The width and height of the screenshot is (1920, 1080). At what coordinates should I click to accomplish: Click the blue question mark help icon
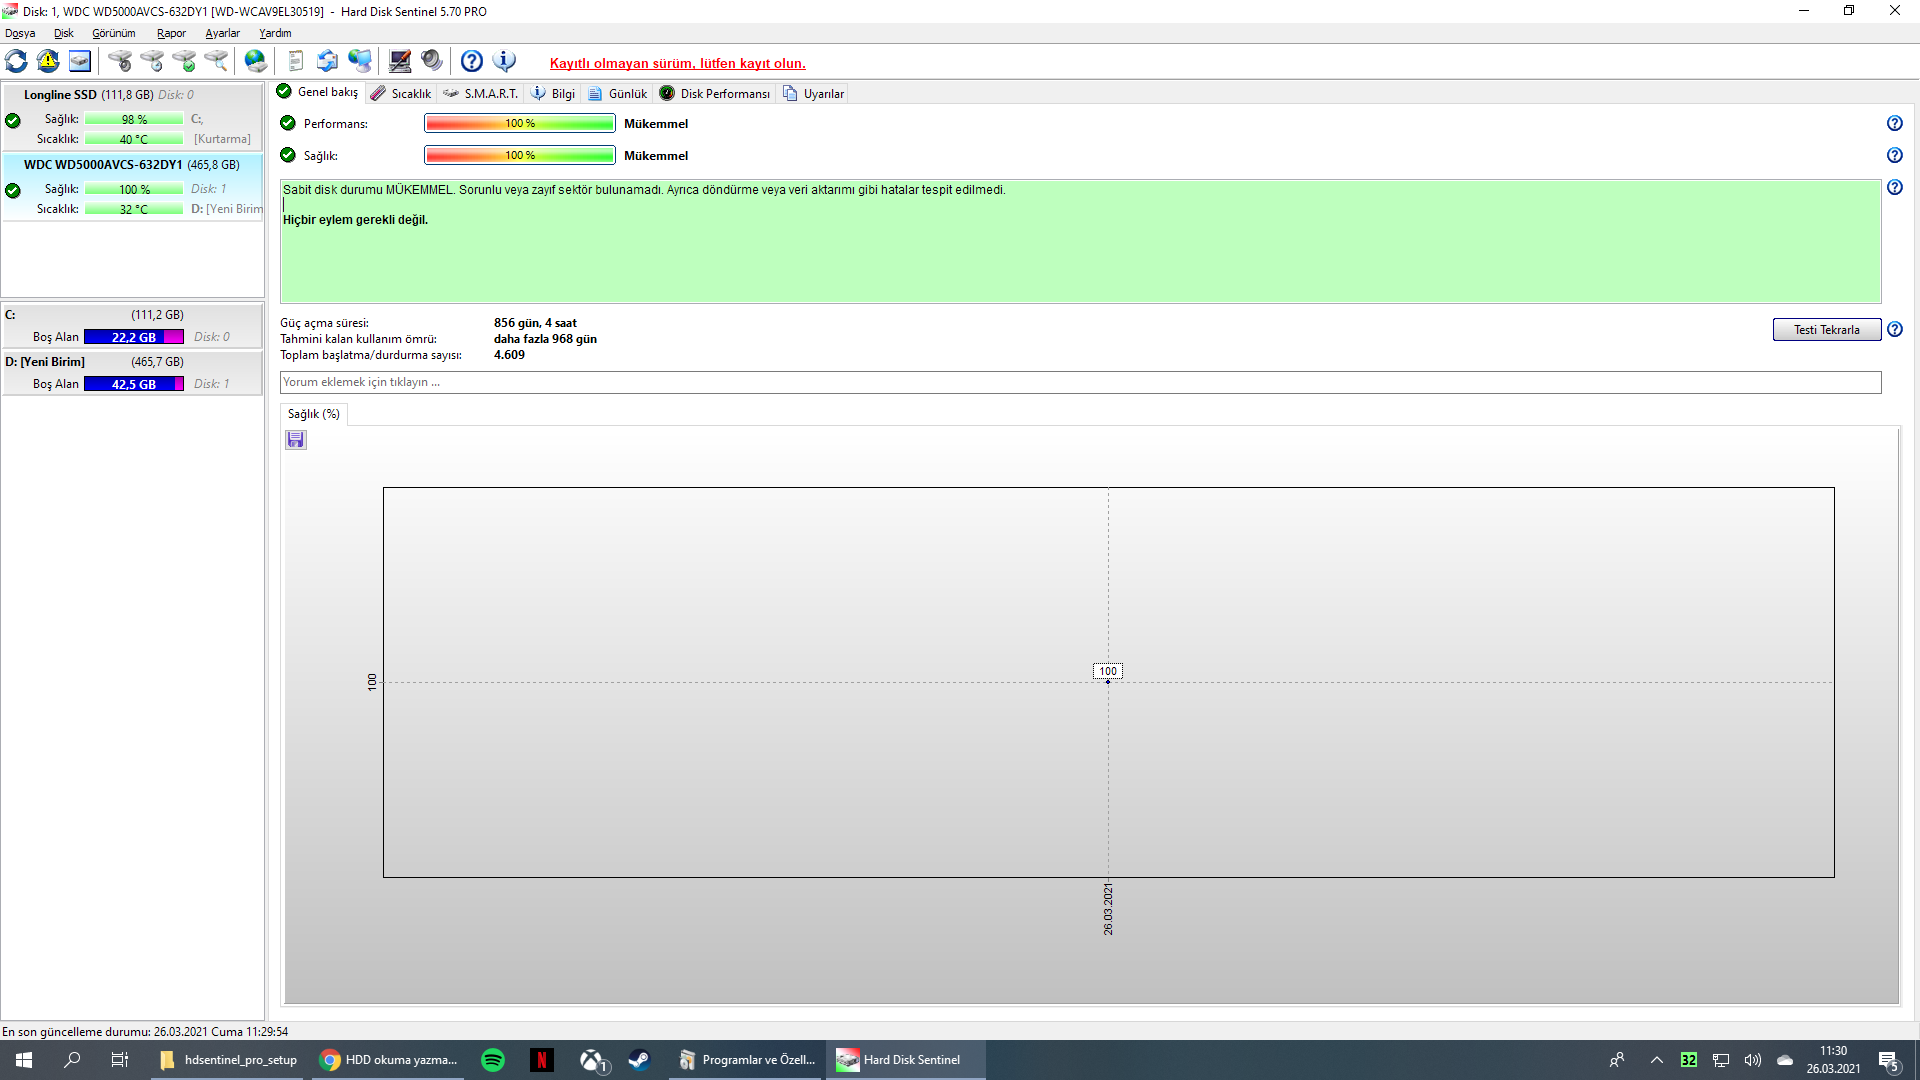click(472, 61)
